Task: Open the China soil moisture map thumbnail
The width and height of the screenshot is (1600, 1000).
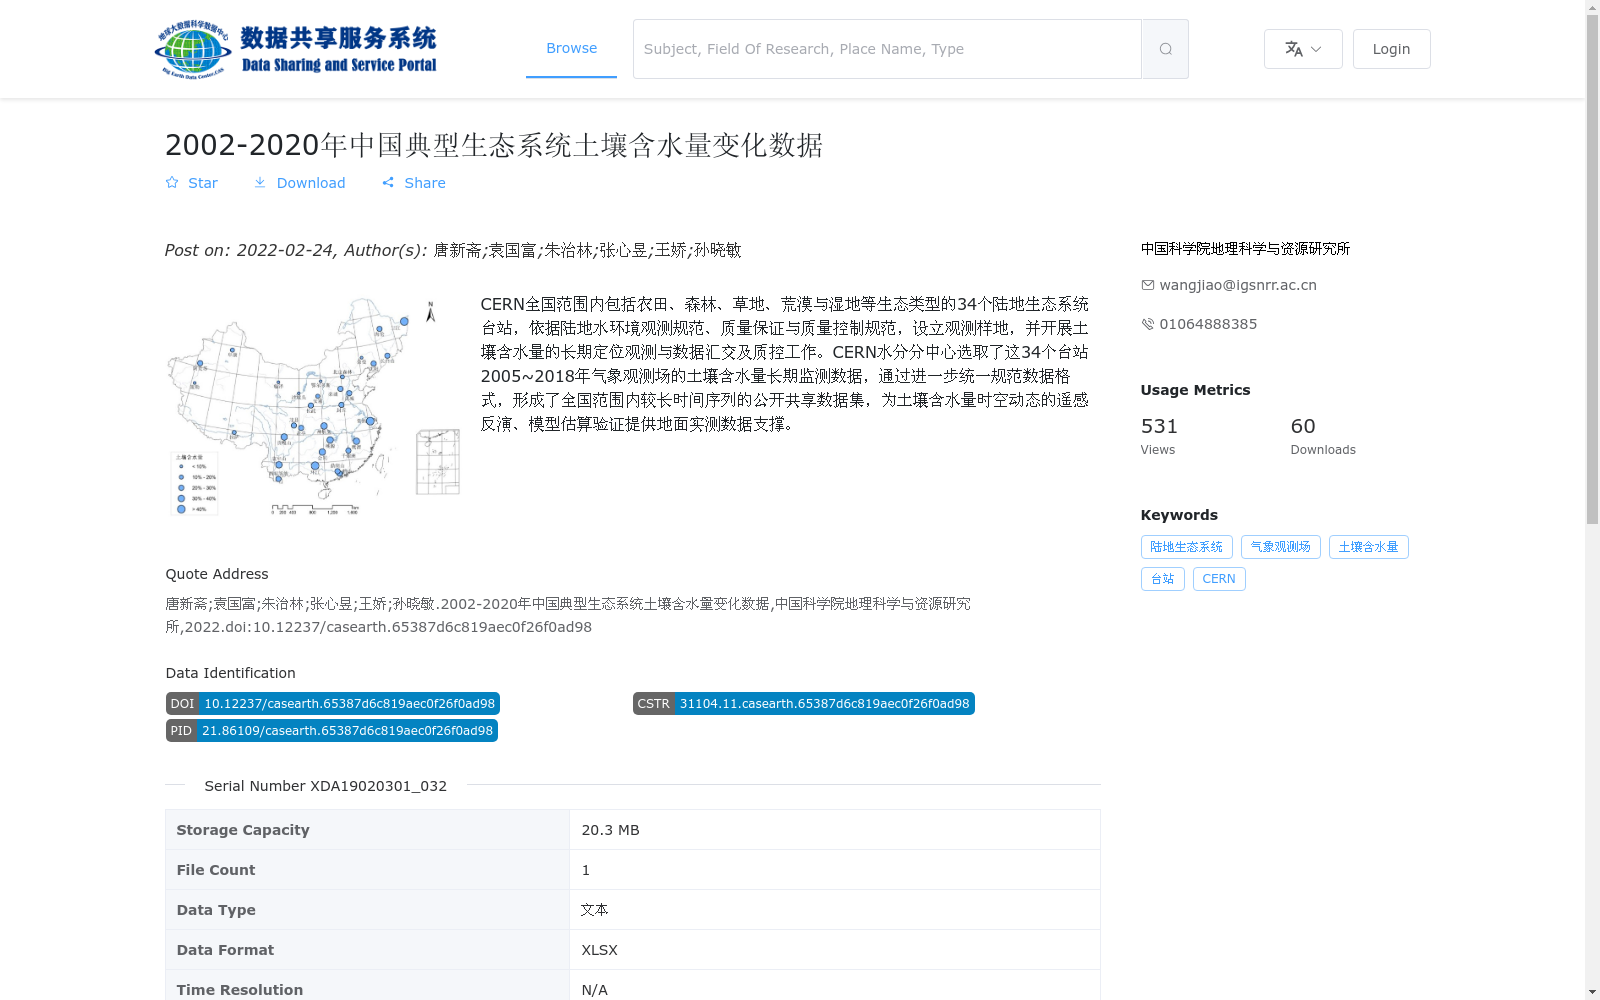Action: pos(313,406)
